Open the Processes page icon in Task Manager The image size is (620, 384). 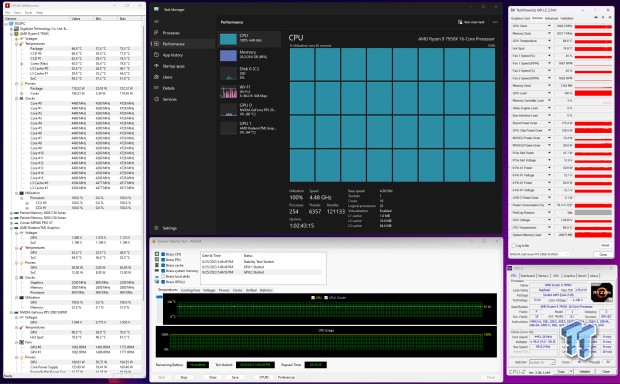[156, 32]
